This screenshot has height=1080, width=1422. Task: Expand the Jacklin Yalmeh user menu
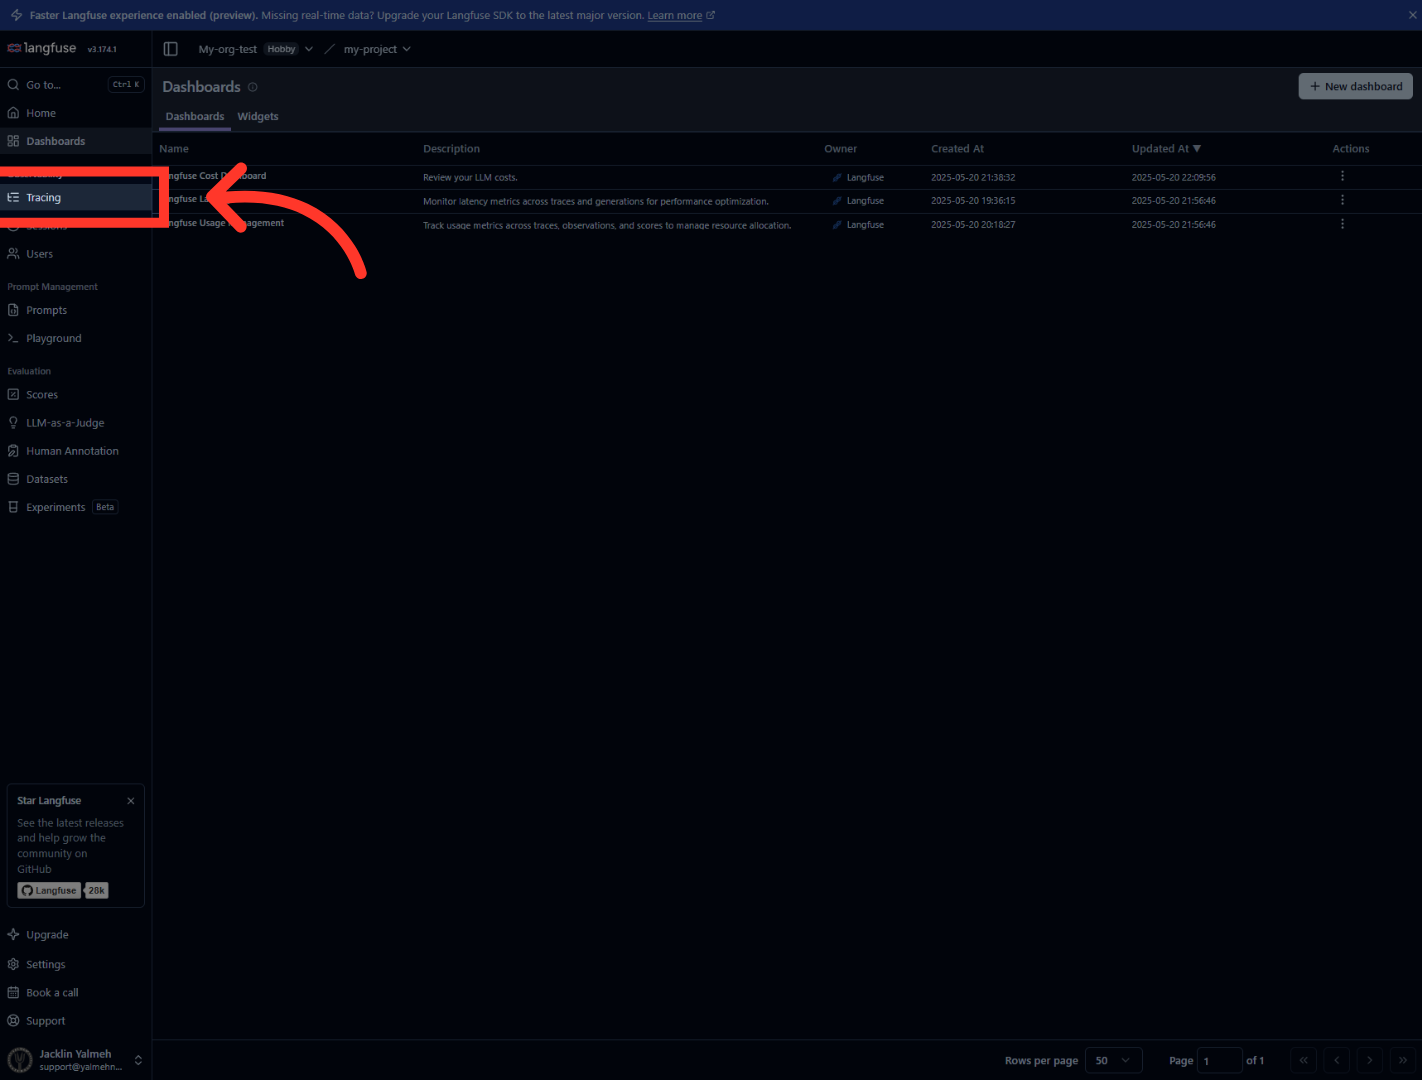point(76,1060)
